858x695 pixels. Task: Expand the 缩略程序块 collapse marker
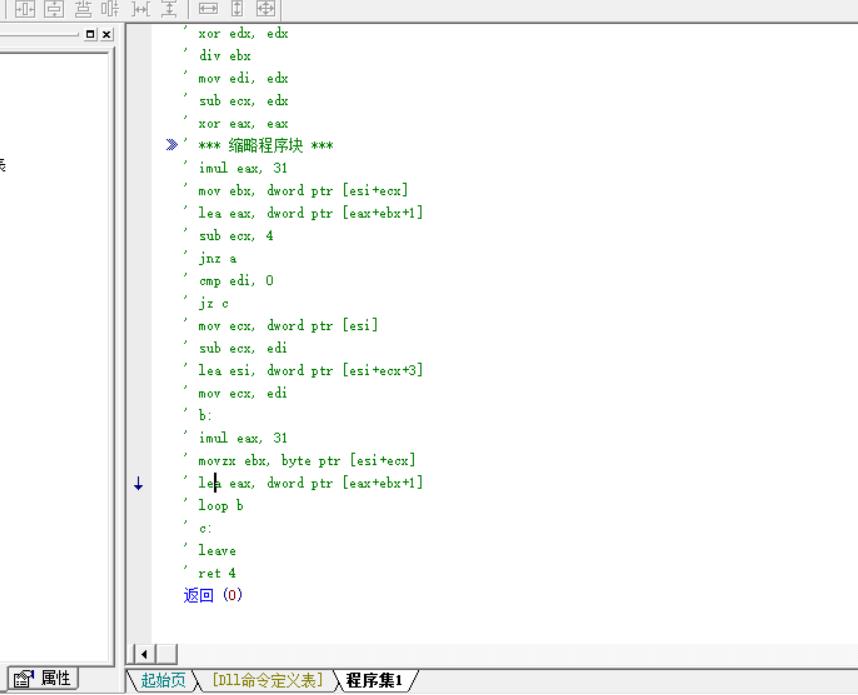[x=172, y=146]
